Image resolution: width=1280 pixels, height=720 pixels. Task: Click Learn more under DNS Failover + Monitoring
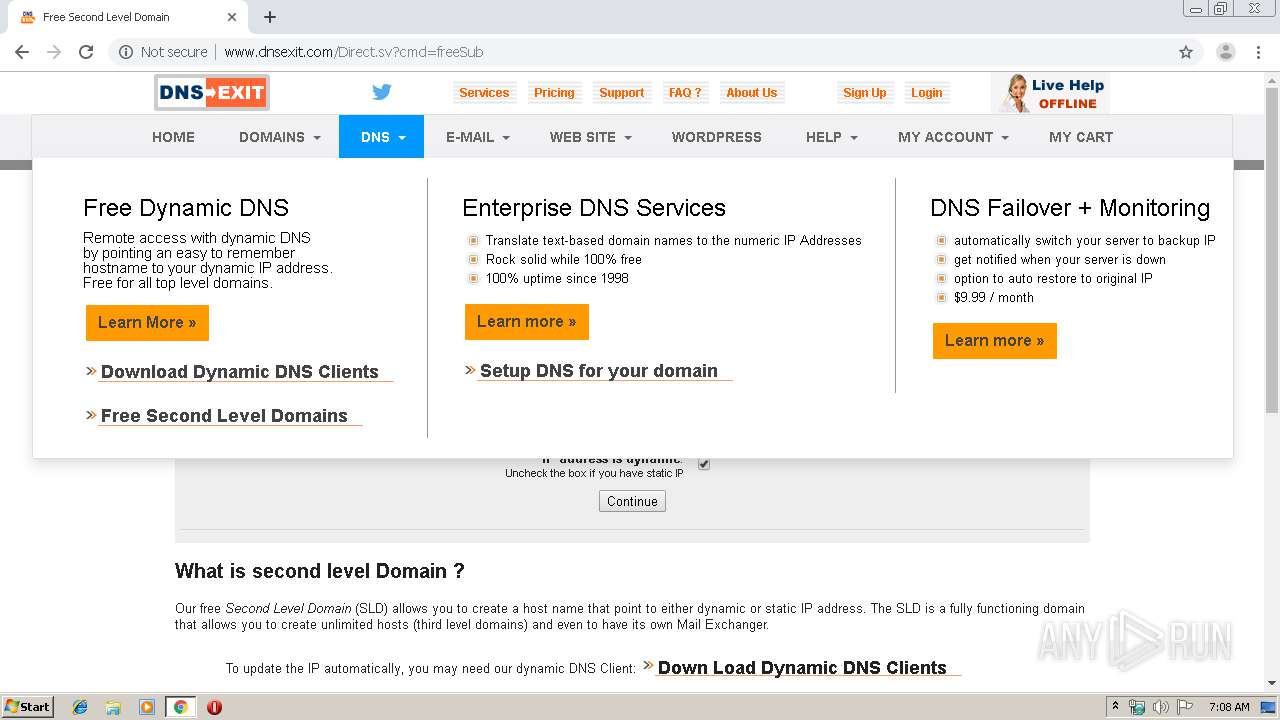click(995, 340)
